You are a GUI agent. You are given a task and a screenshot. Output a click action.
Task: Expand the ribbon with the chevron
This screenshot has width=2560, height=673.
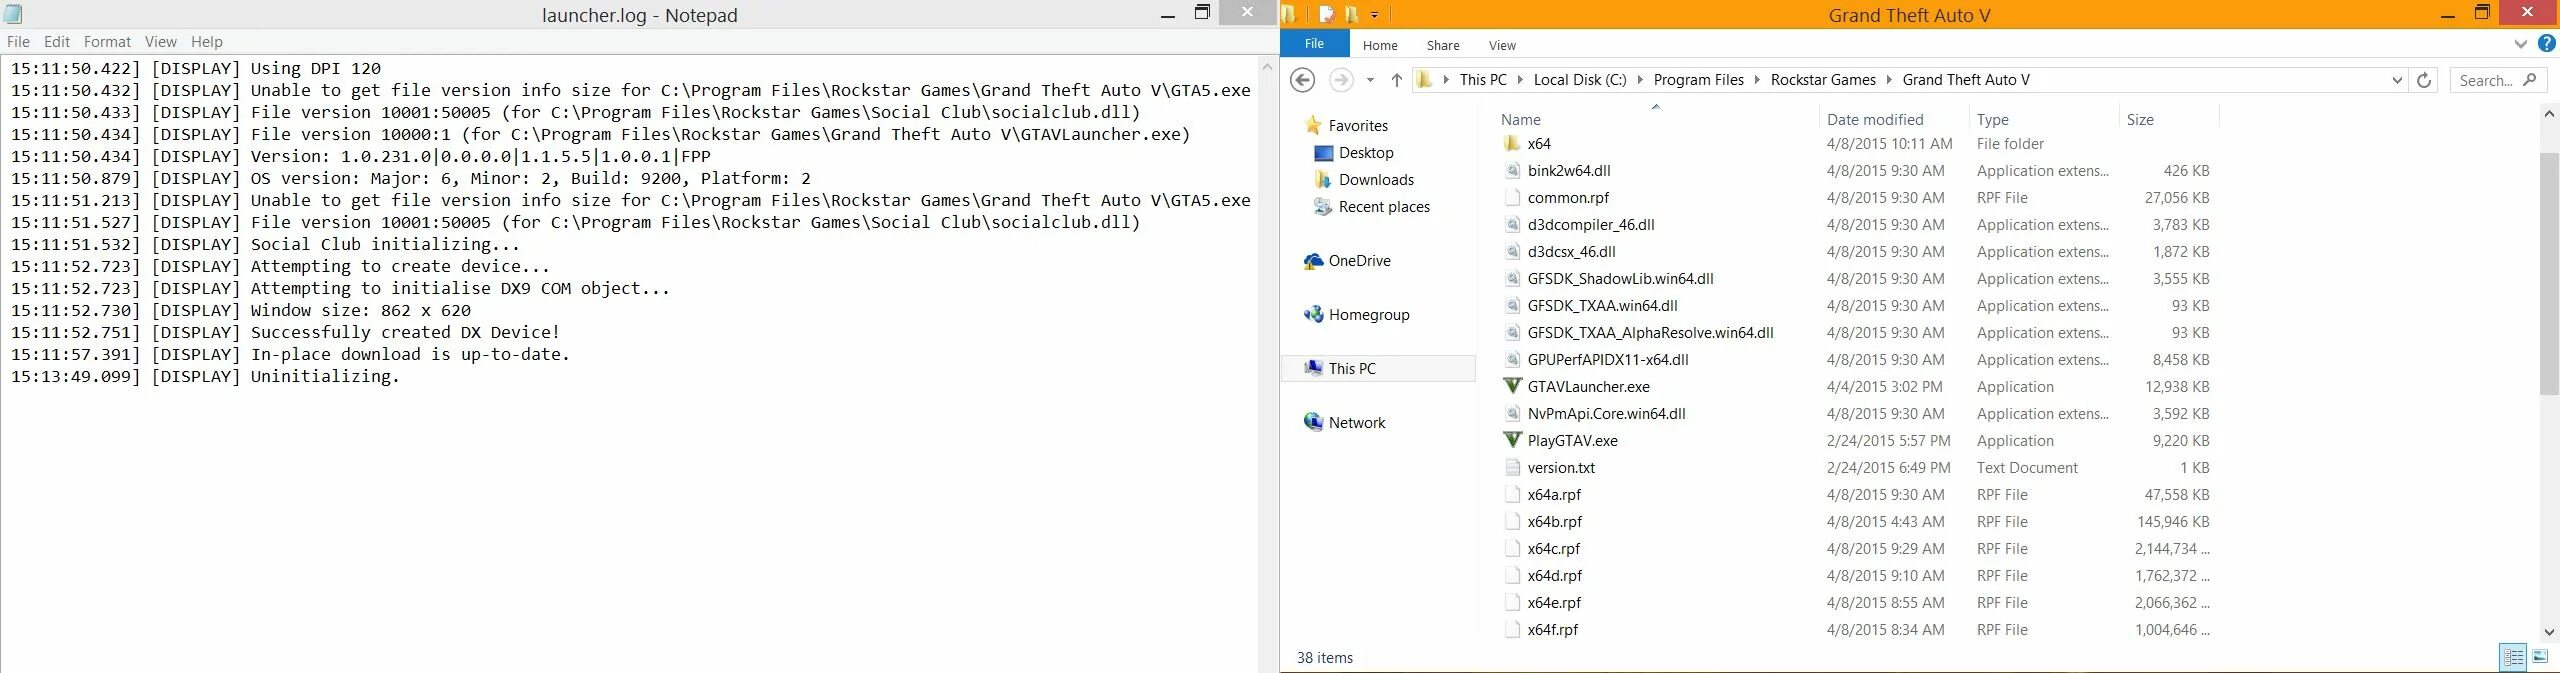pyautogui.click(x=2521, y=44)
